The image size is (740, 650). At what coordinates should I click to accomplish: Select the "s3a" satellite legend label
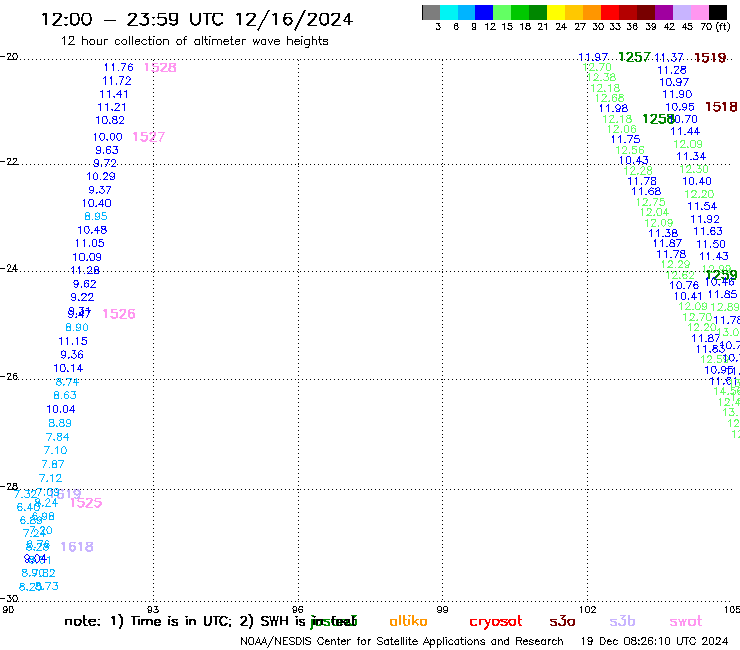click(562, 621)
